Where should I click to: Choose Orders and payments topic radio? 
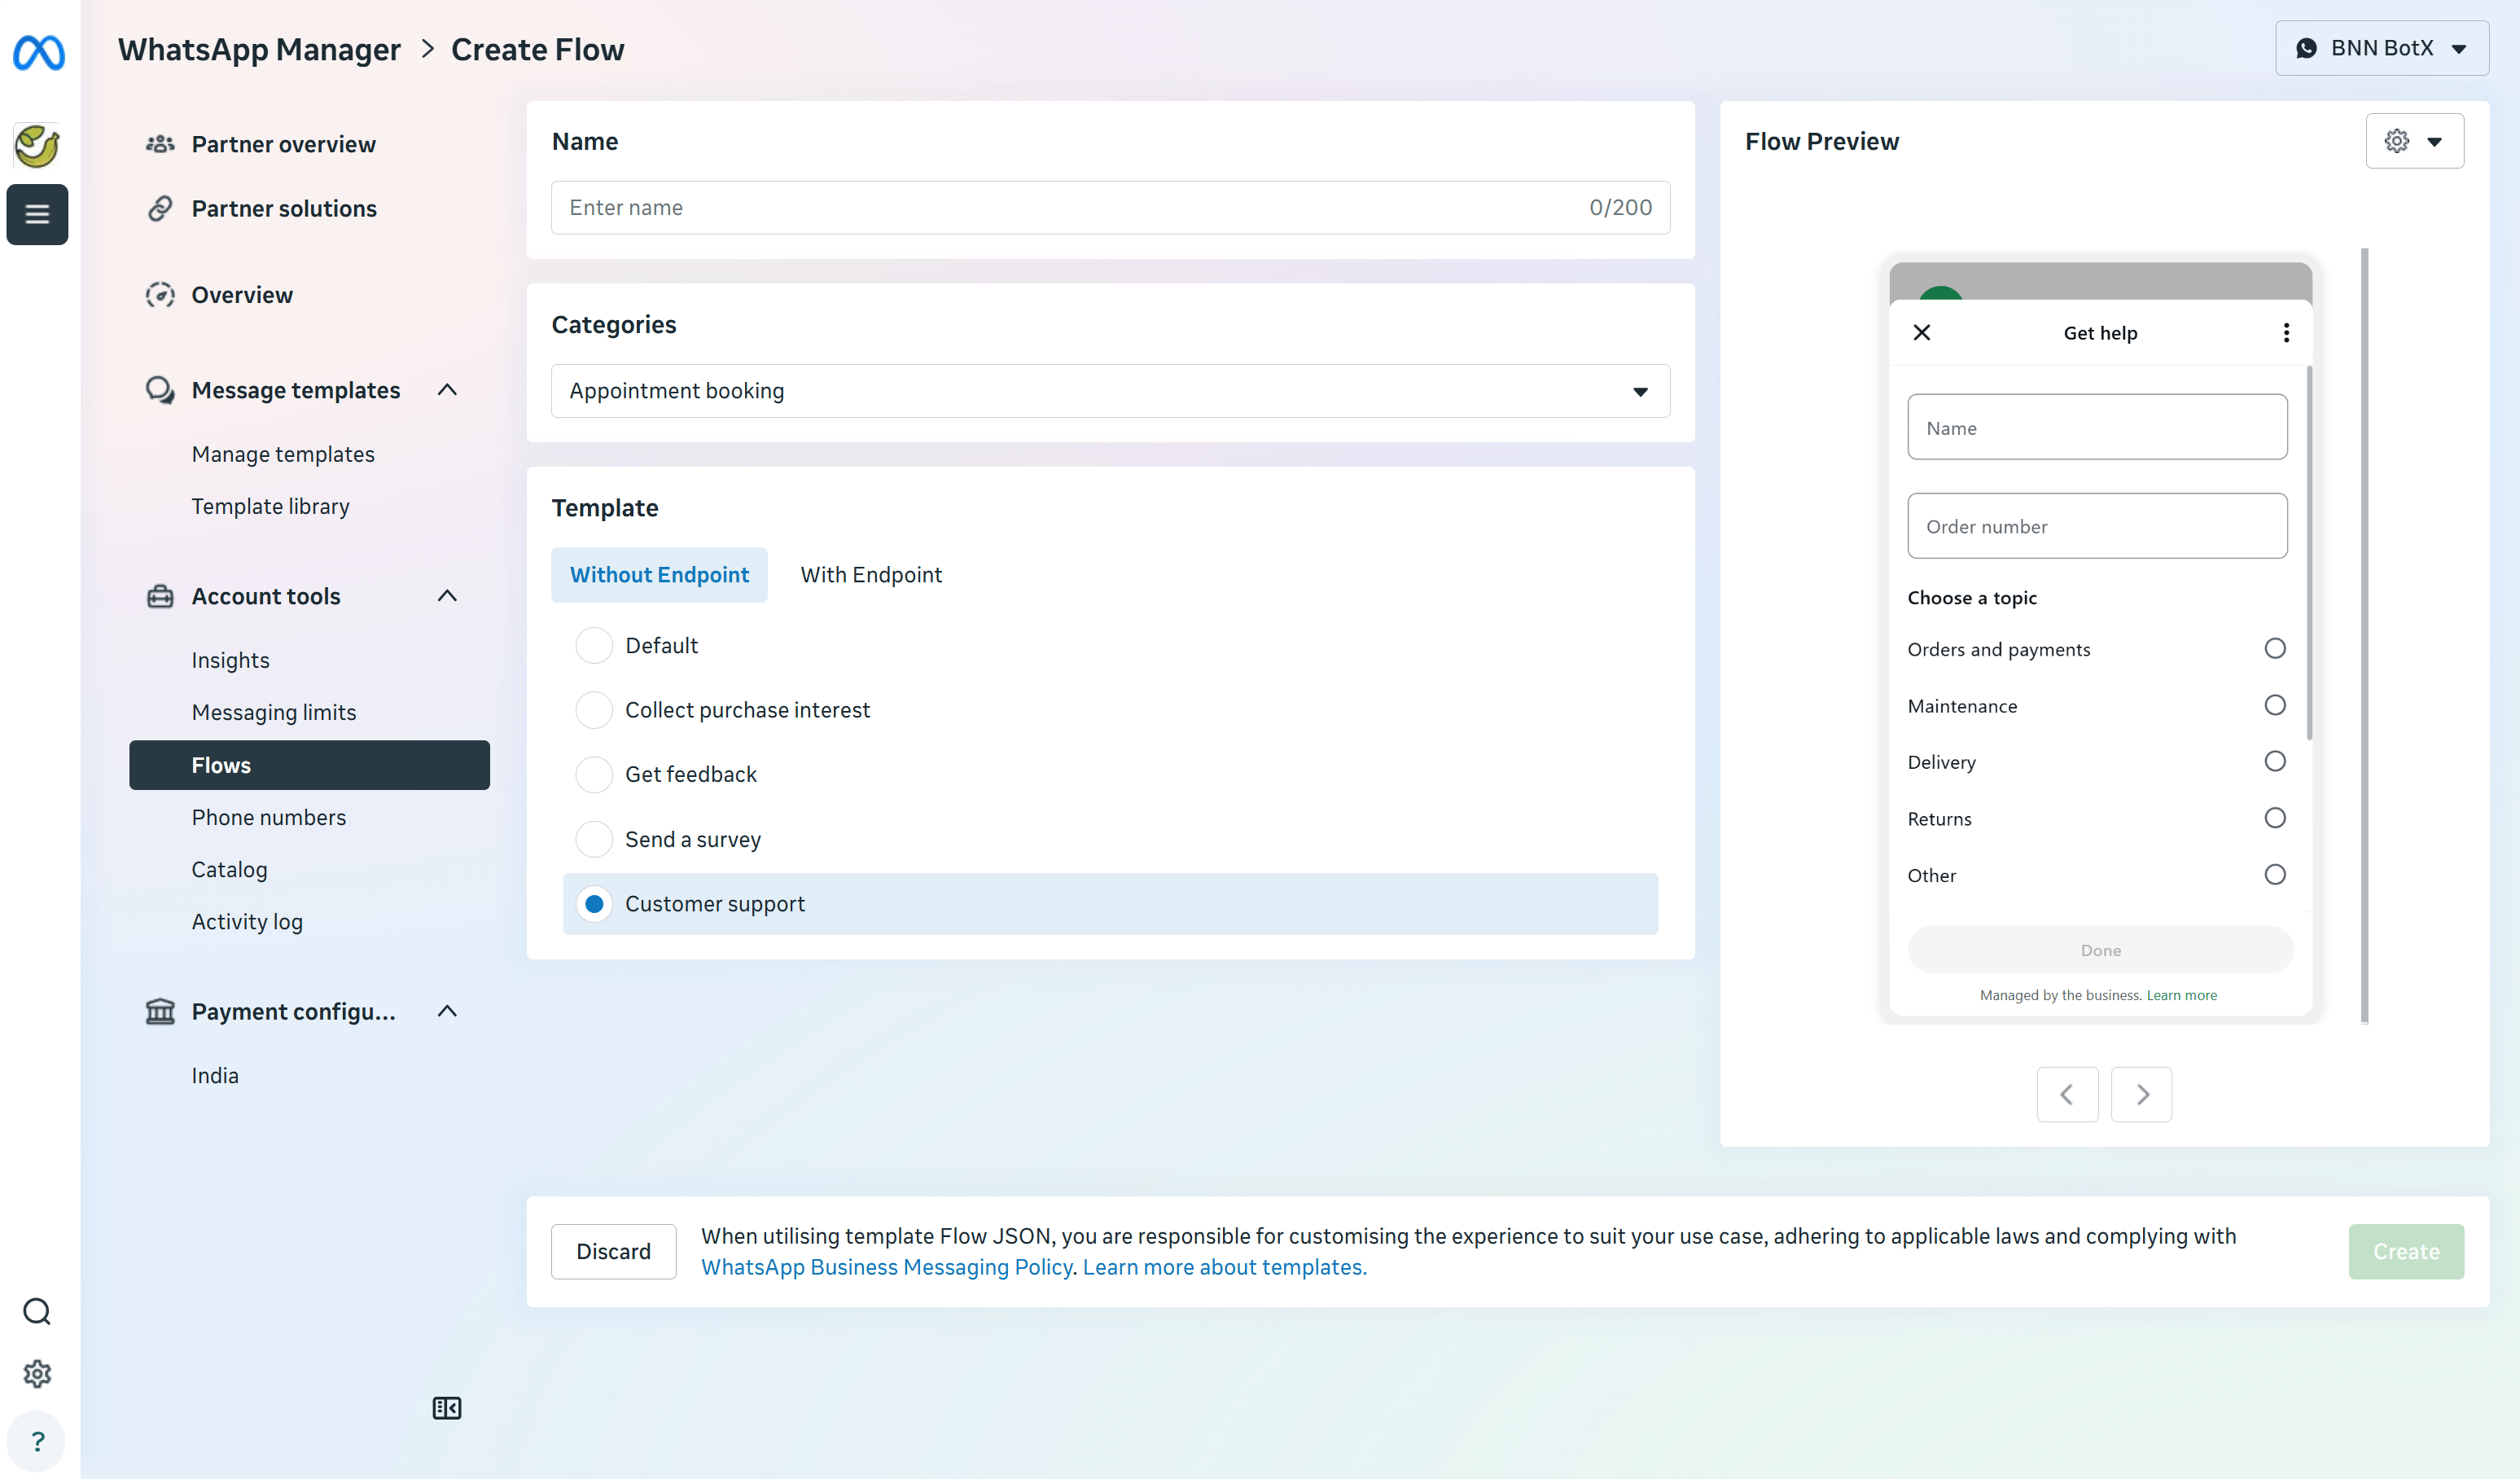pos(2274,648)
